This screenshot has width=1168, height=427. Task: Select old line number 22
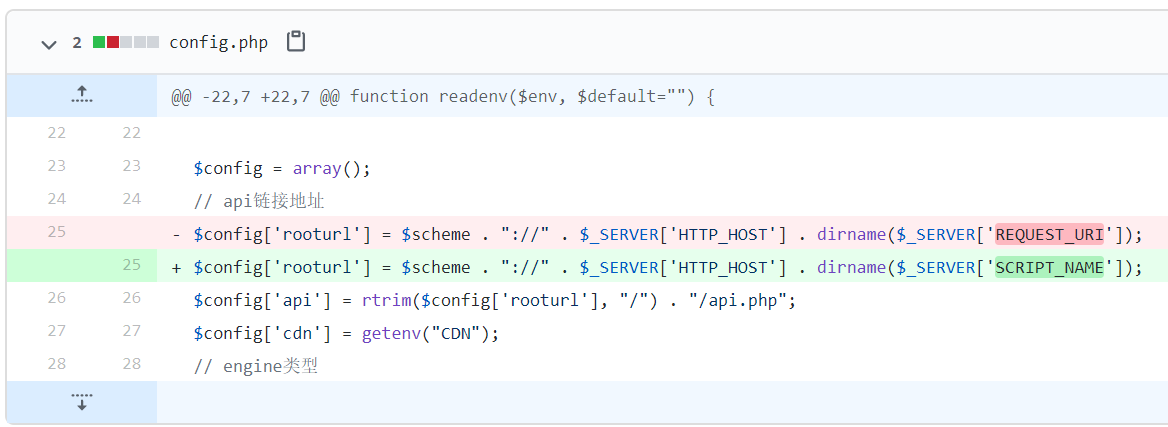56,133
